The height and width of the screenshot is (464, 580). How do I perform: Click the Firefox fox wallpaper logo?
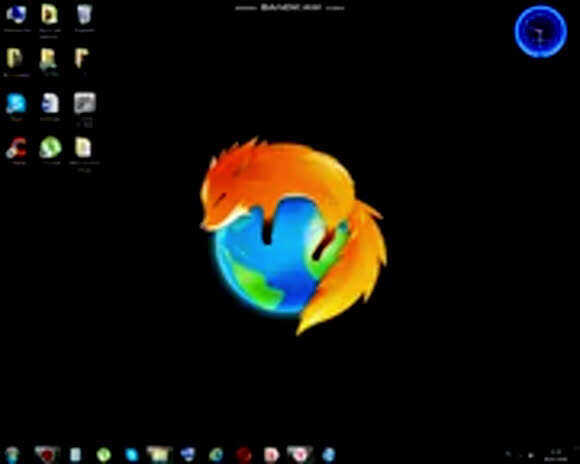[x=293, y=235]
